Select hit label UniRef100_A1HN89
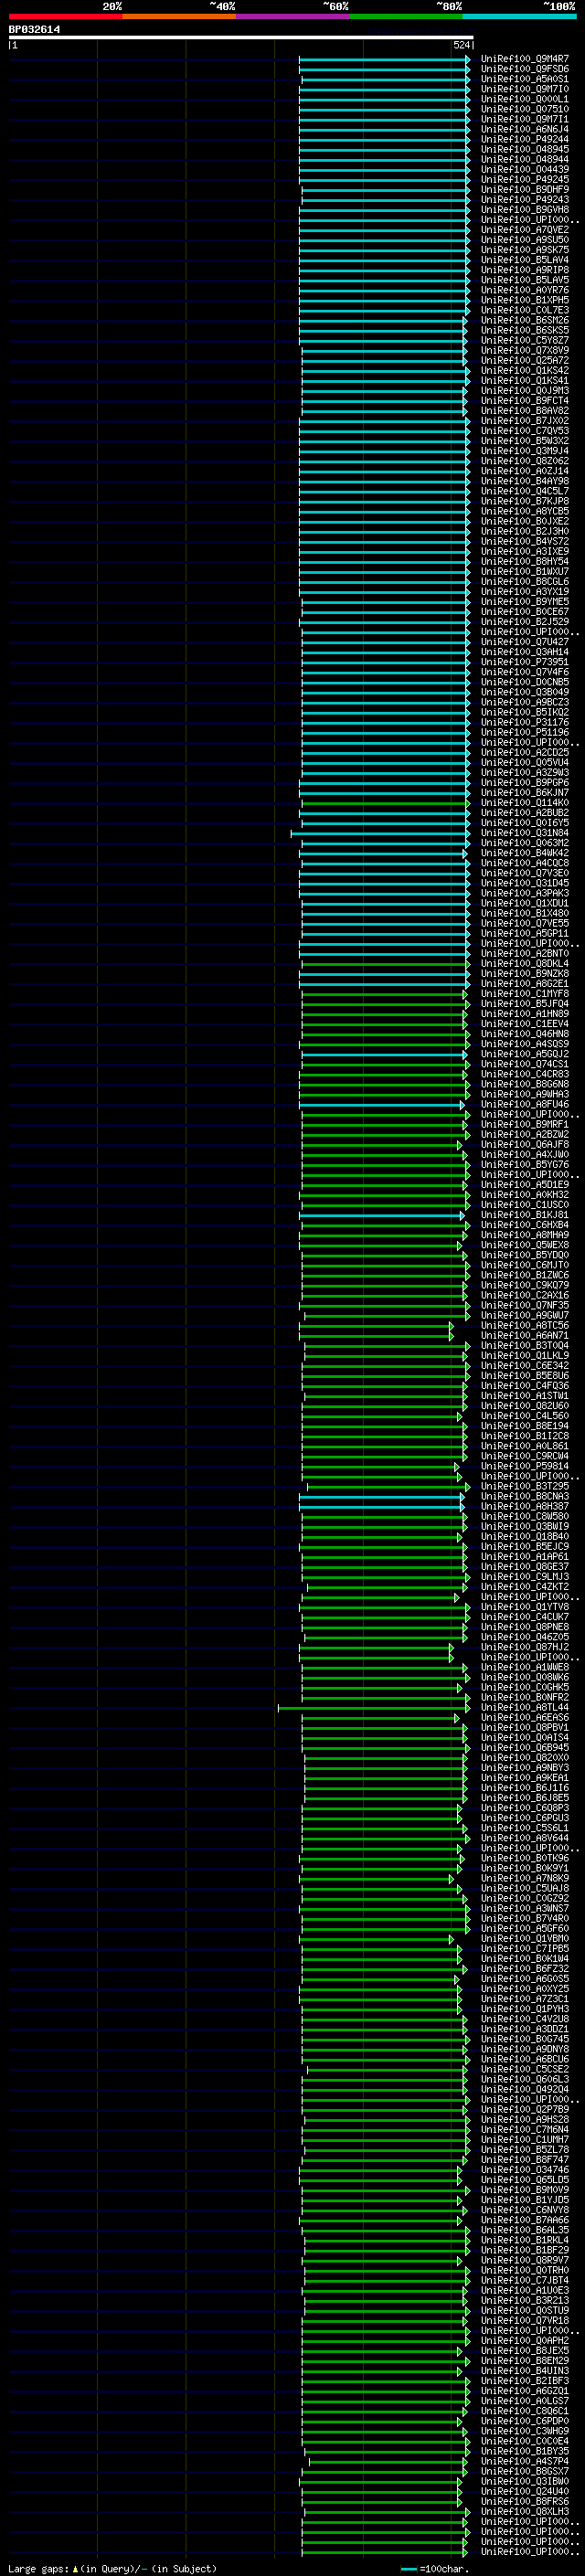This screenshot has width=585, height=2576. 525,1014
